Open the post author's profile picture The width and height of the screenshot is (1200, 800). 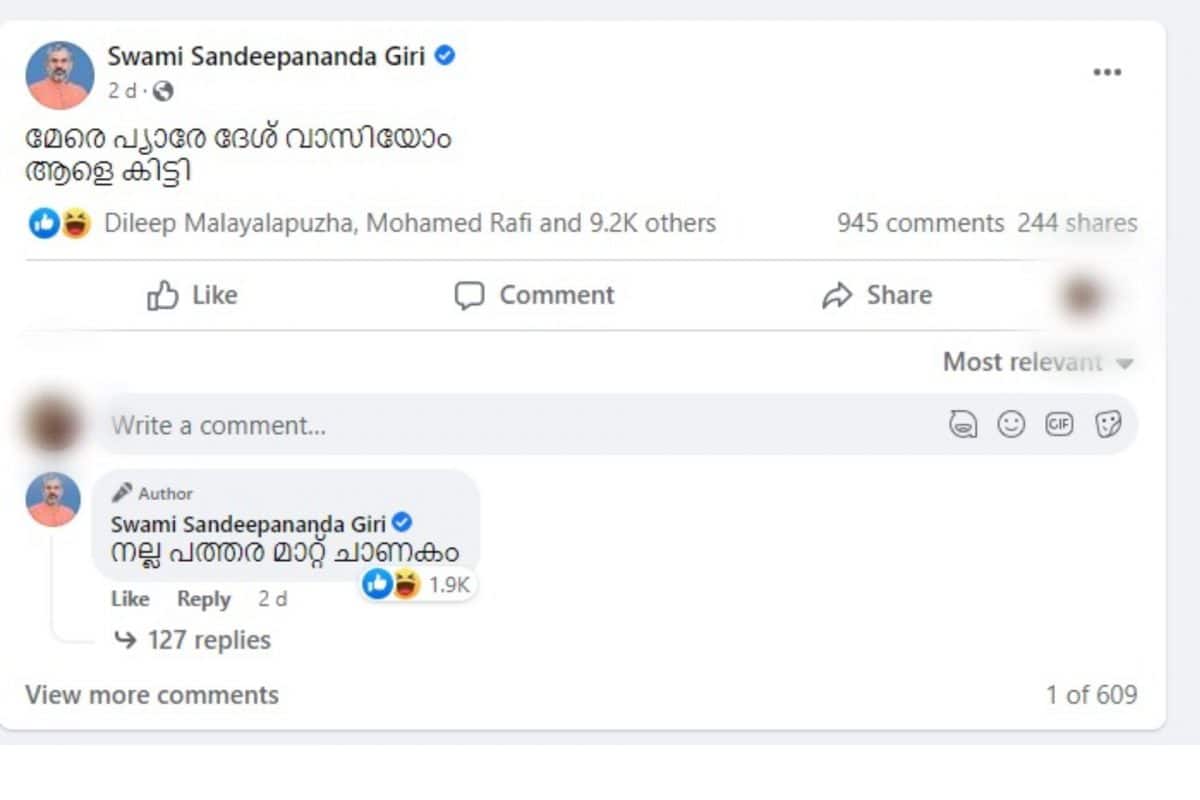click(x=60, y=75)
